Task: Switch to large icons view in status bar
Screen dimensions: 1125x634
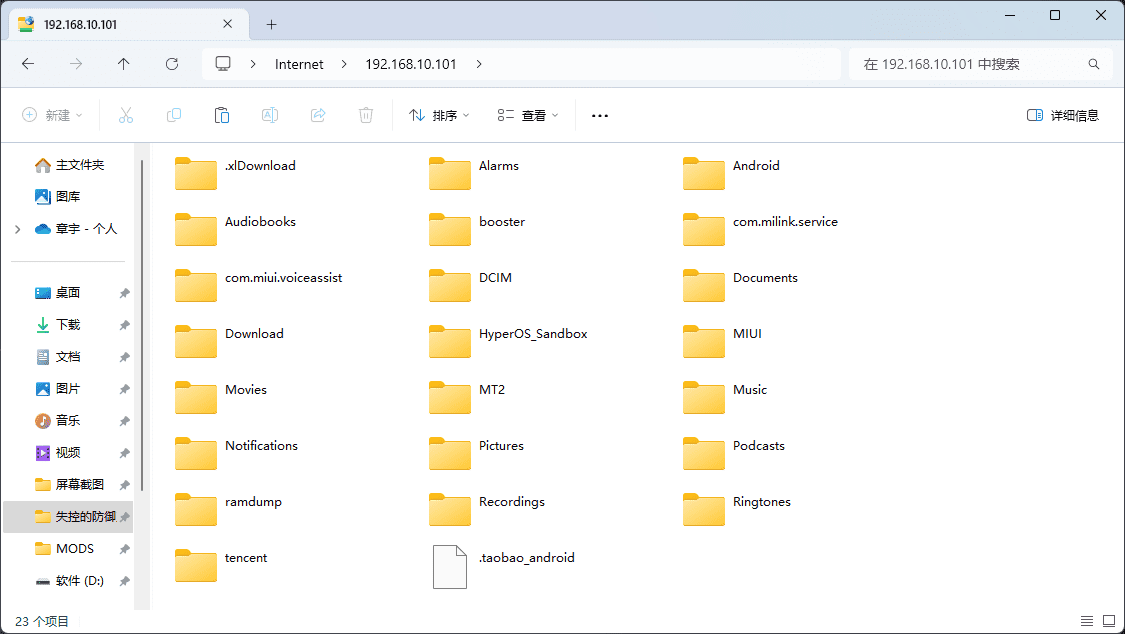Action: point(1109,621)
